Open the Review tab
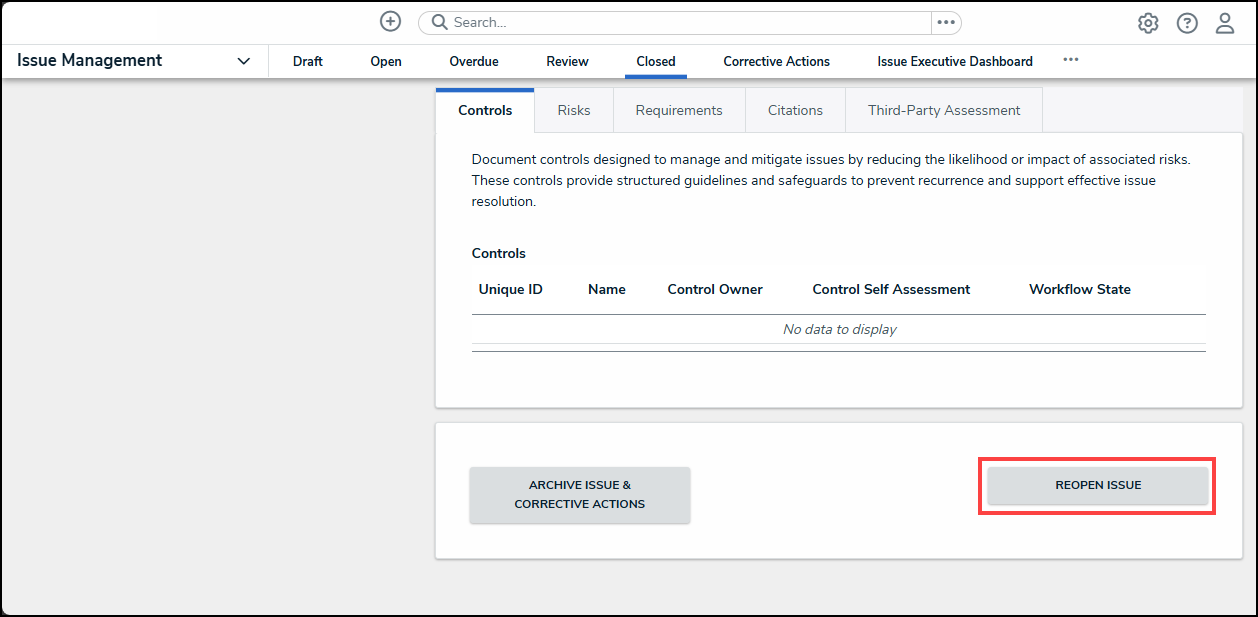Viewport: 1258px width, 617px height. pyautogui.click(x=567, y=61)
